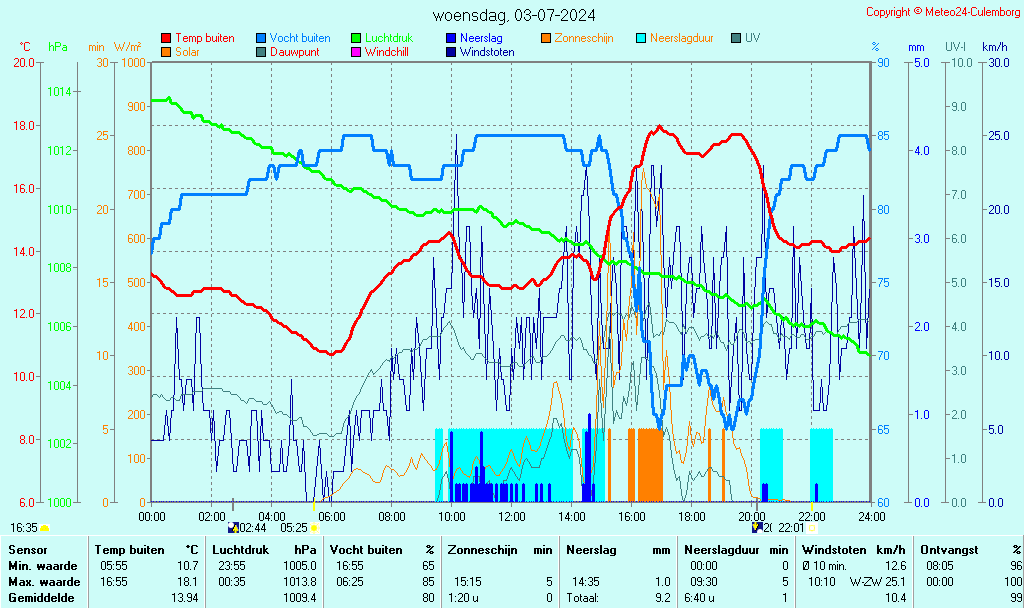Image resolution: width=1026 pixels, height=608 pixels.
Task: Click the Neerslag legend label
Action: tap(480, 38)
